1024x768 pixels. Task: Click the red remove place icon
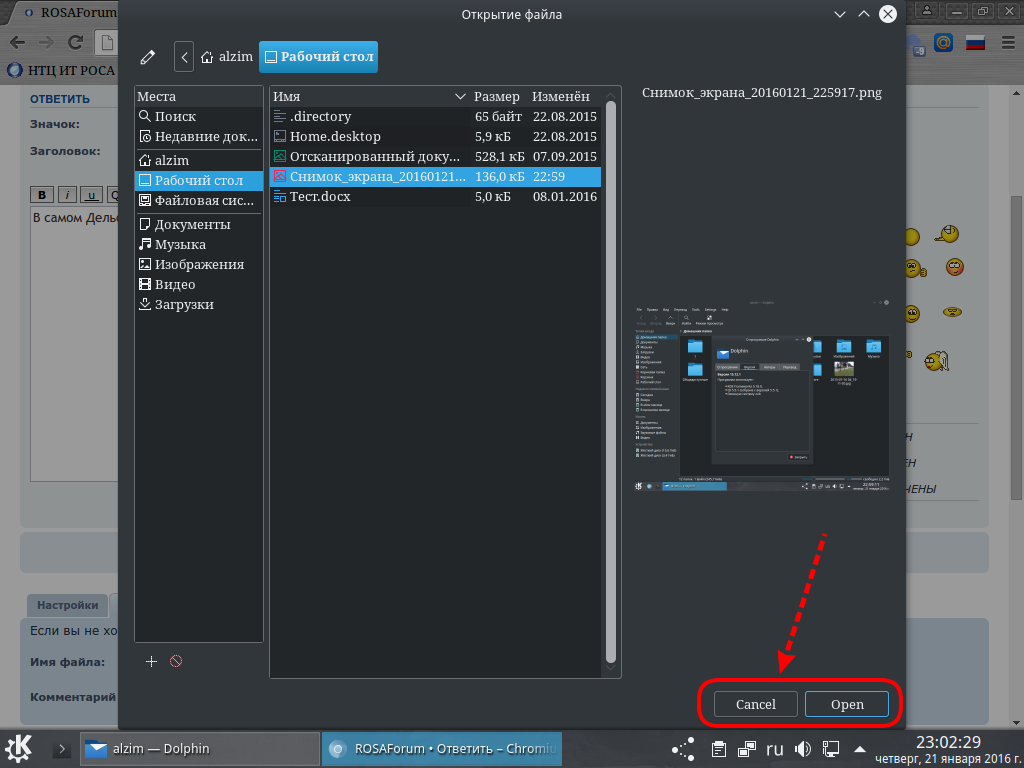176,661
